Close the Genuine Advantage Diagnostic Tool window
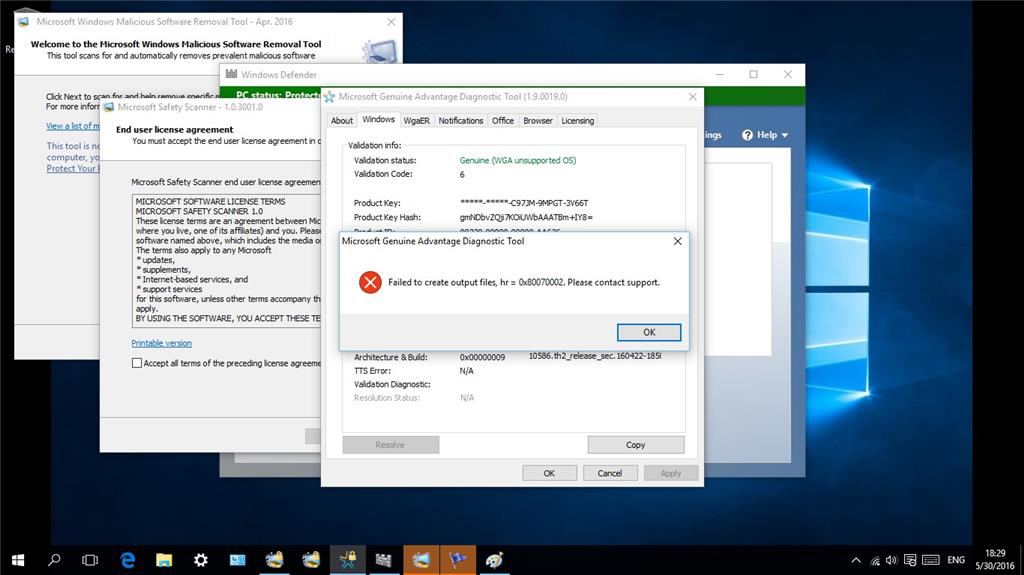 pyautogui.click(x=692, y=97)
